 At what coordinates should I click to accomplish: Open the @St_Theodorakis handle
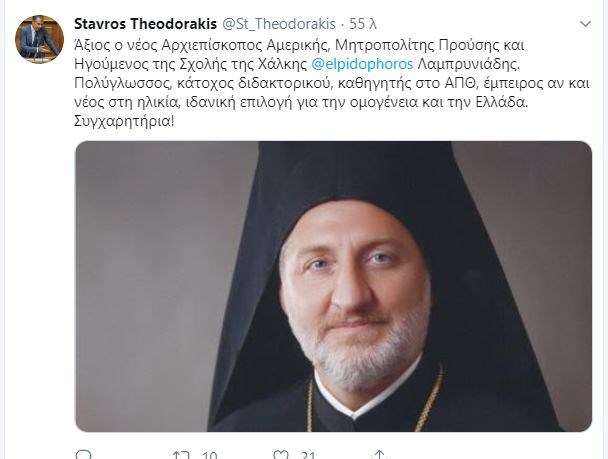tap(279, 24)
